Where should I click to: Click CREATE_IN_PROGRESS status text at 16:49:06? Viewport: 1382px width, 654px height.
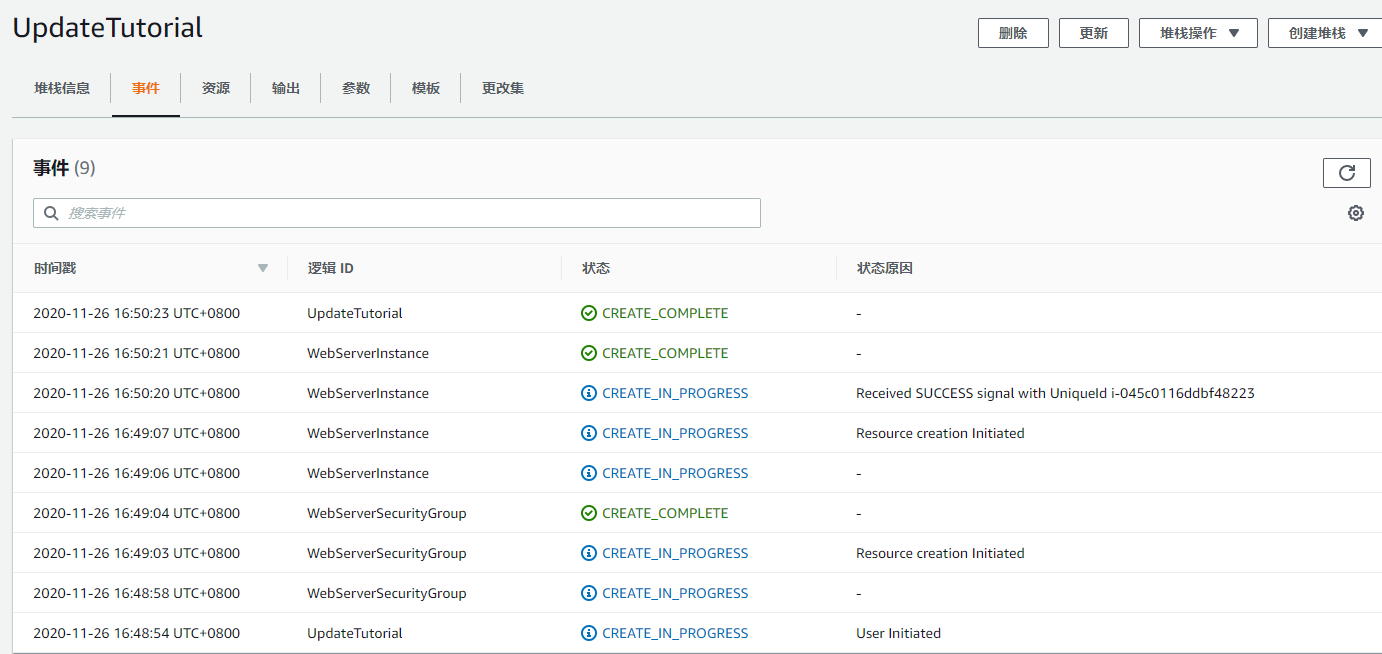pos(675,473)
